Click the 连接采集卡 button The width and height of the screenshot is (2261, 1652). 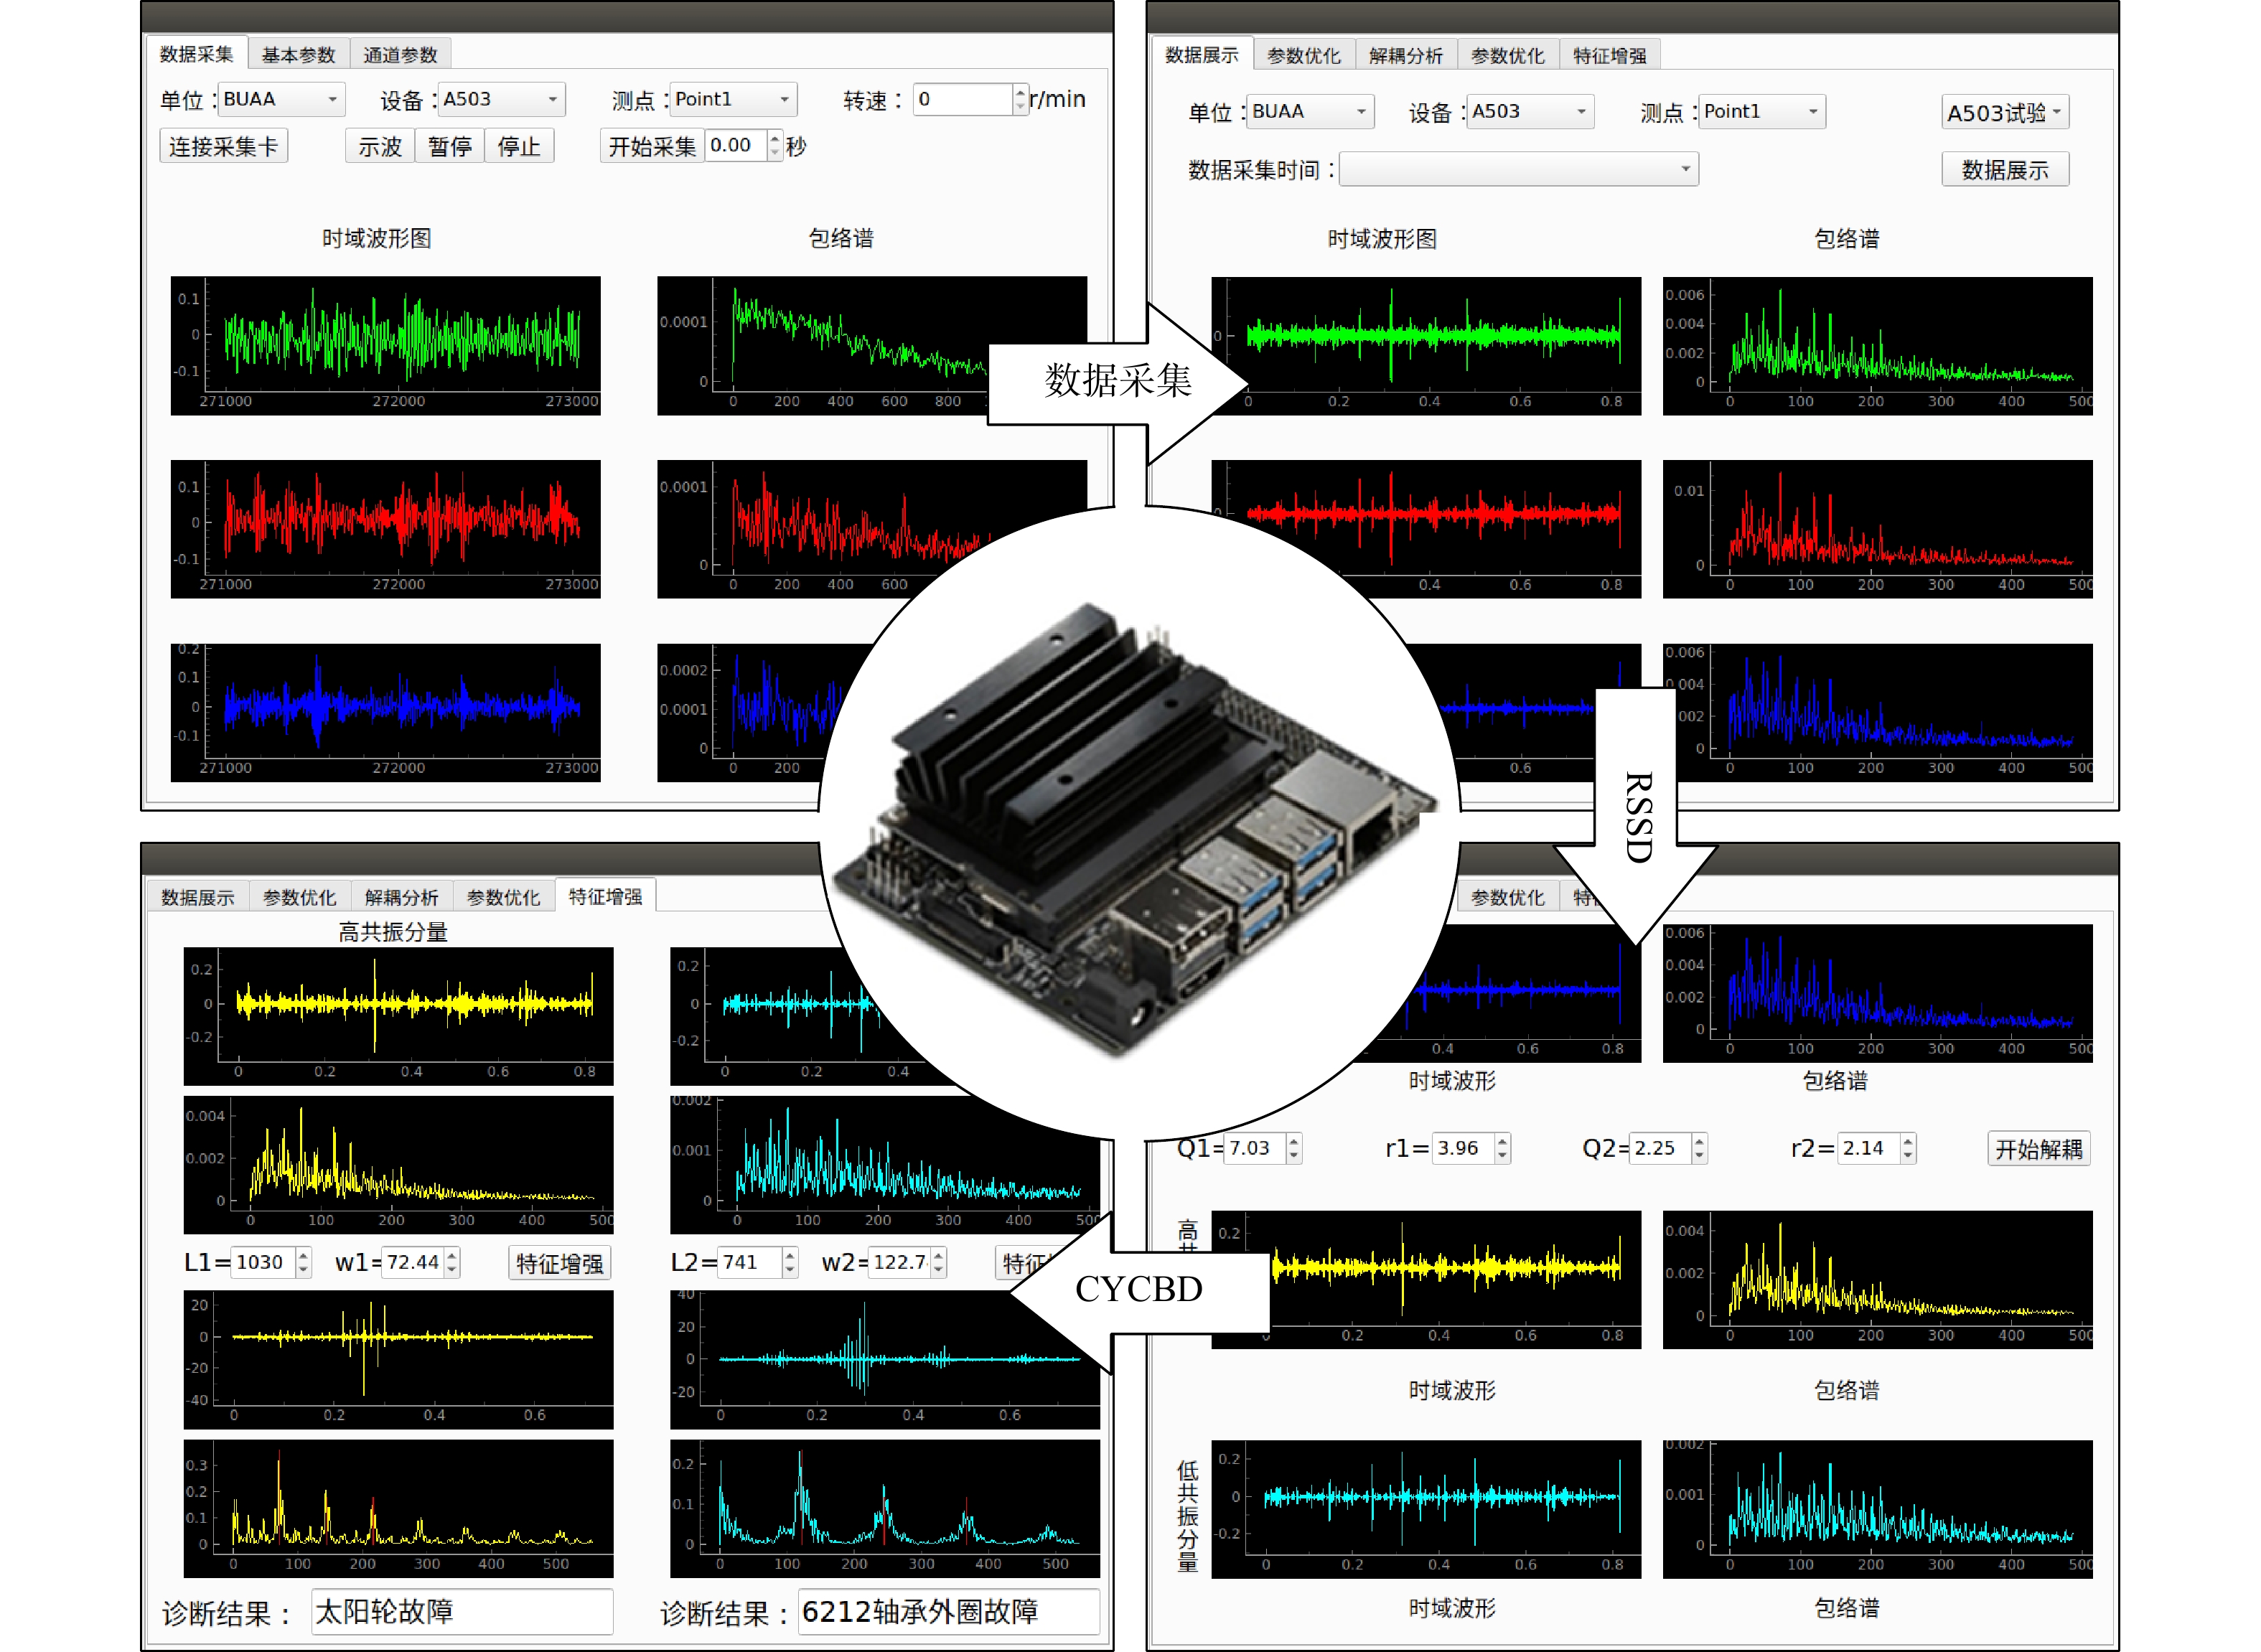point(223,147)
